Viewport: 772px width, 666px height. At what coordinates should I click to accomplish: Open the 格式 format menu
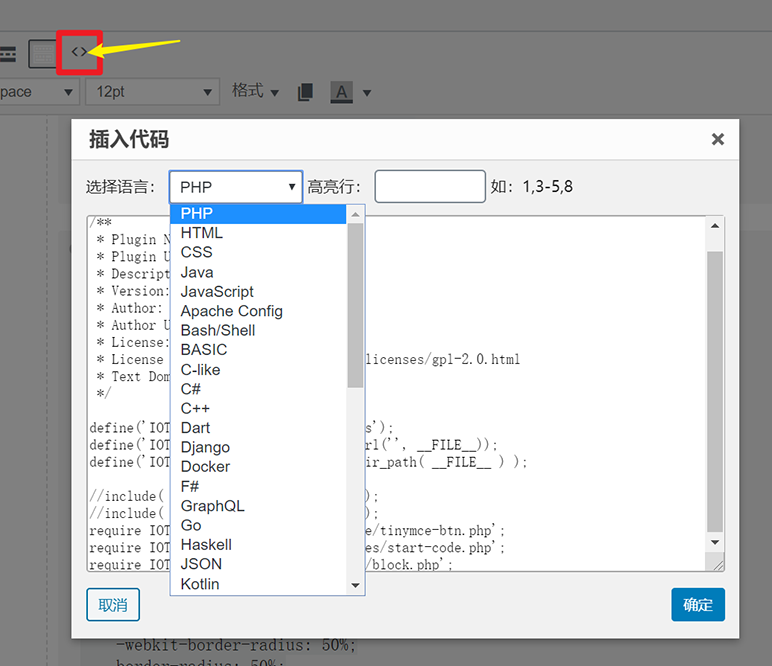point(255,91)
